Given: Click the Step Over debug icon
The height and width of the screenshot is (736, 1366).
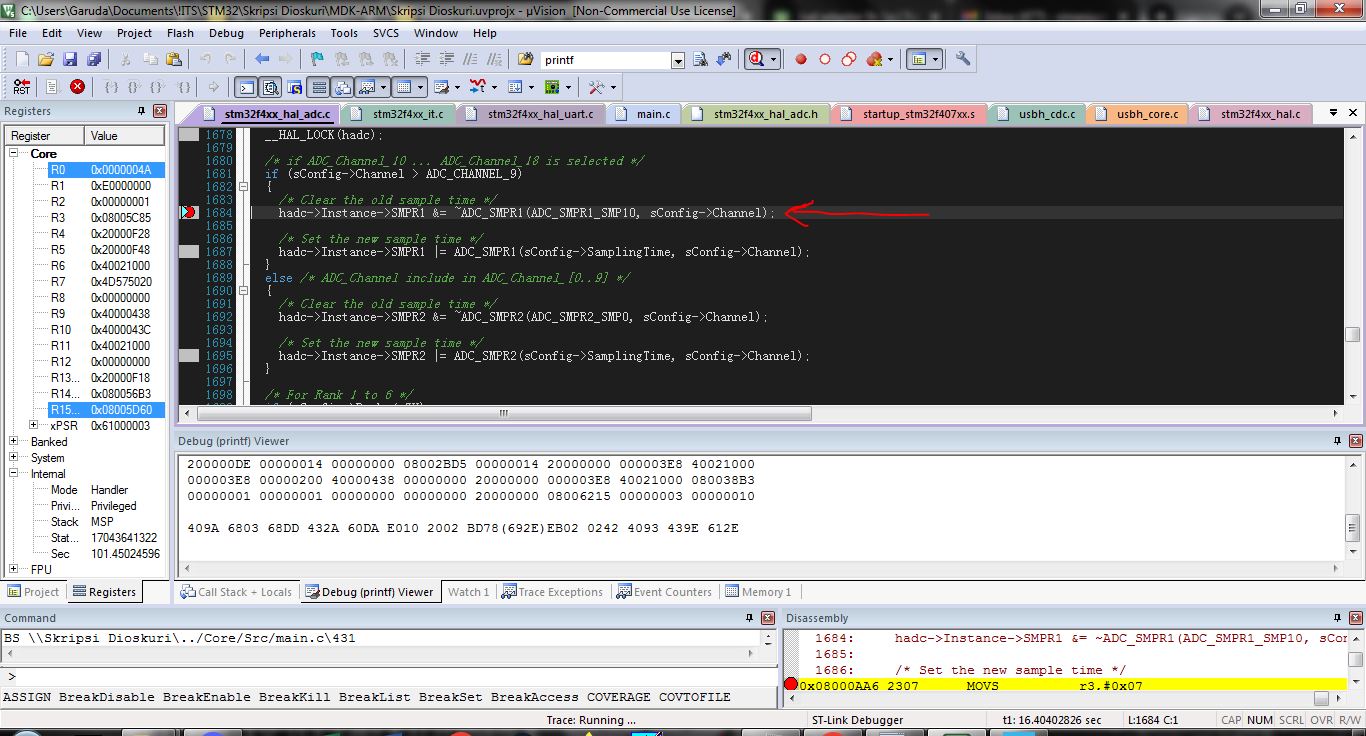Looking at the screenshot, I should coord(133,87).
